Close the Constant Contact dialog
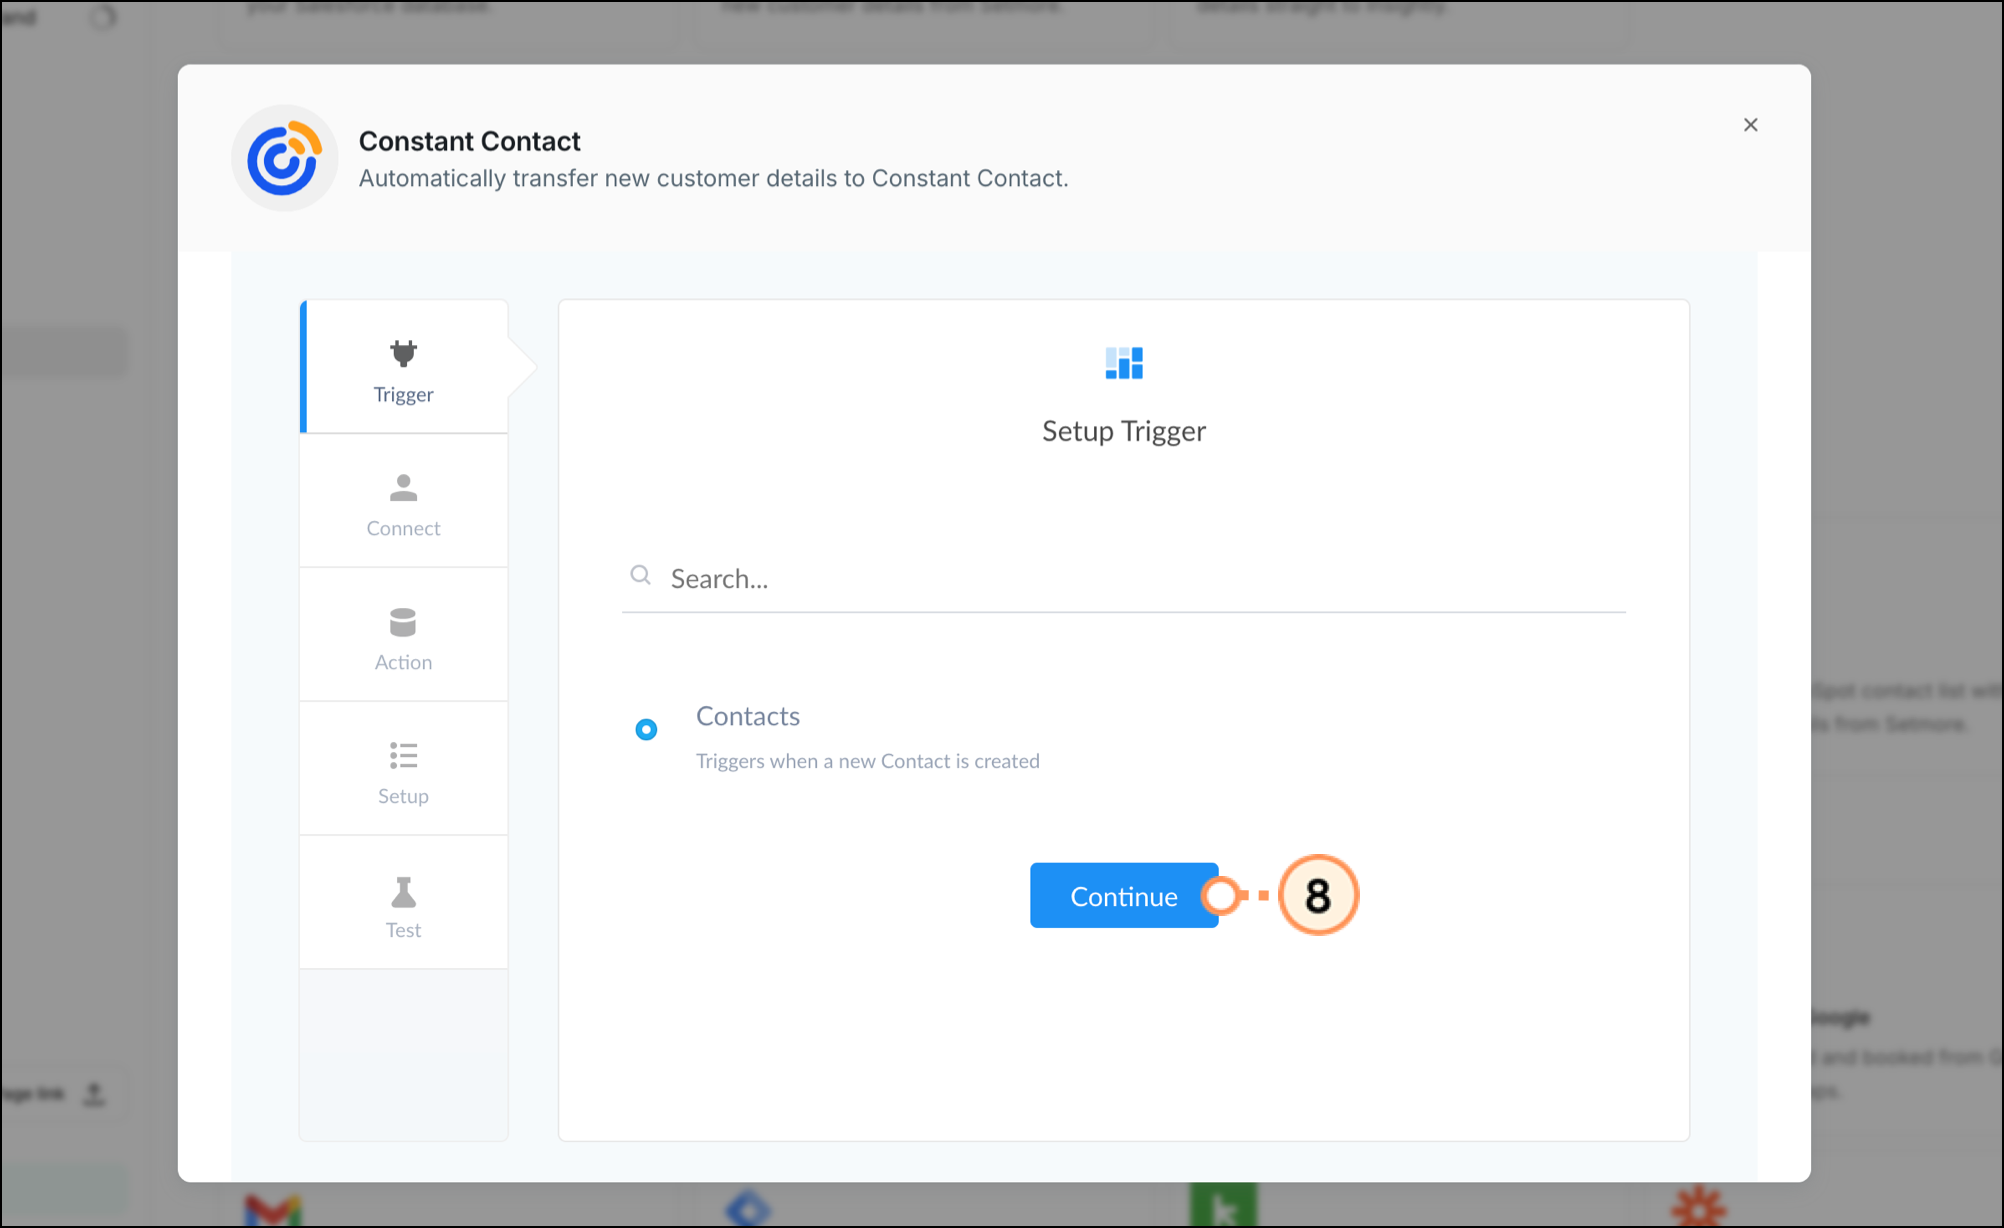 (x=1750, y=125)
